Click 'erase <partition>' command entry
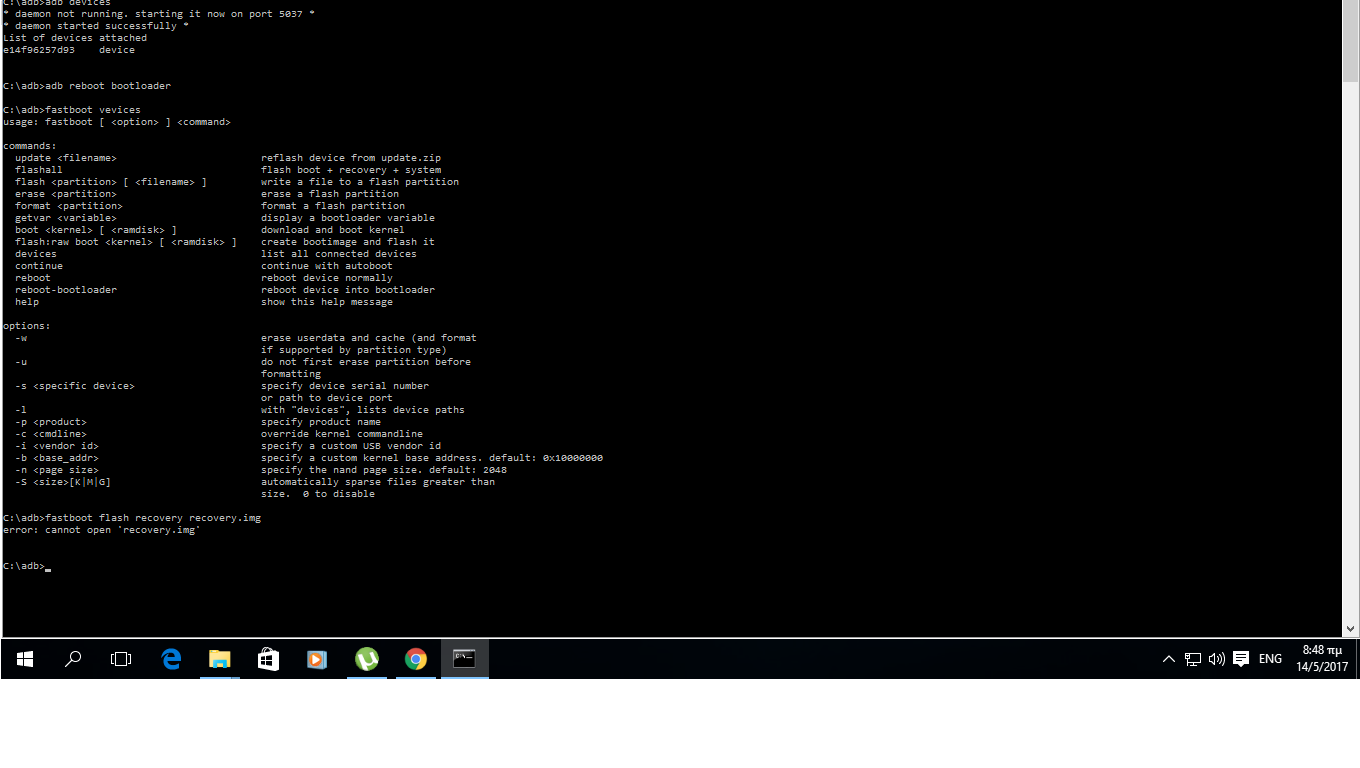The width and height of the screenshot is (1360, 768). click(66, 194)
